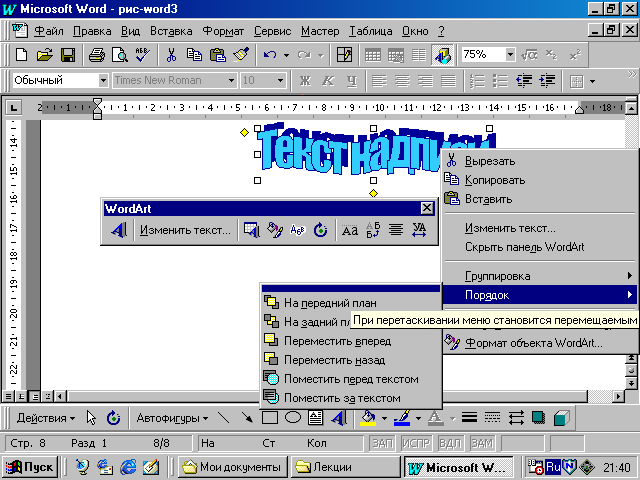The width and height of the screenshot is (640, 480).
Task: Toggle Bold formatting button Ж
Action: coord(305,80)
